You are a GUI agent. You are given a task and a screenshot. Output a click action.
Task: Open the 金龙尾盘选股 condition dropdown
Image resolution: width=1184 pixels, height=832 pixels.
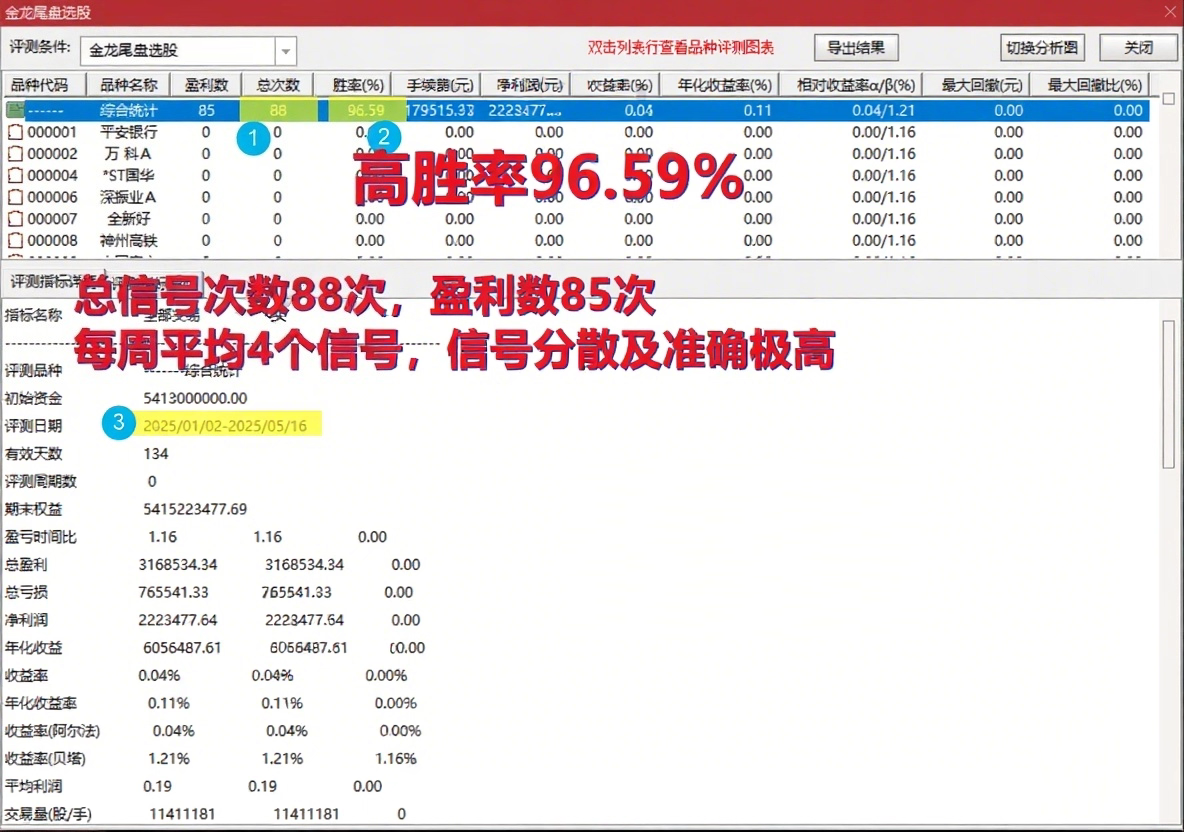(286, 50)
